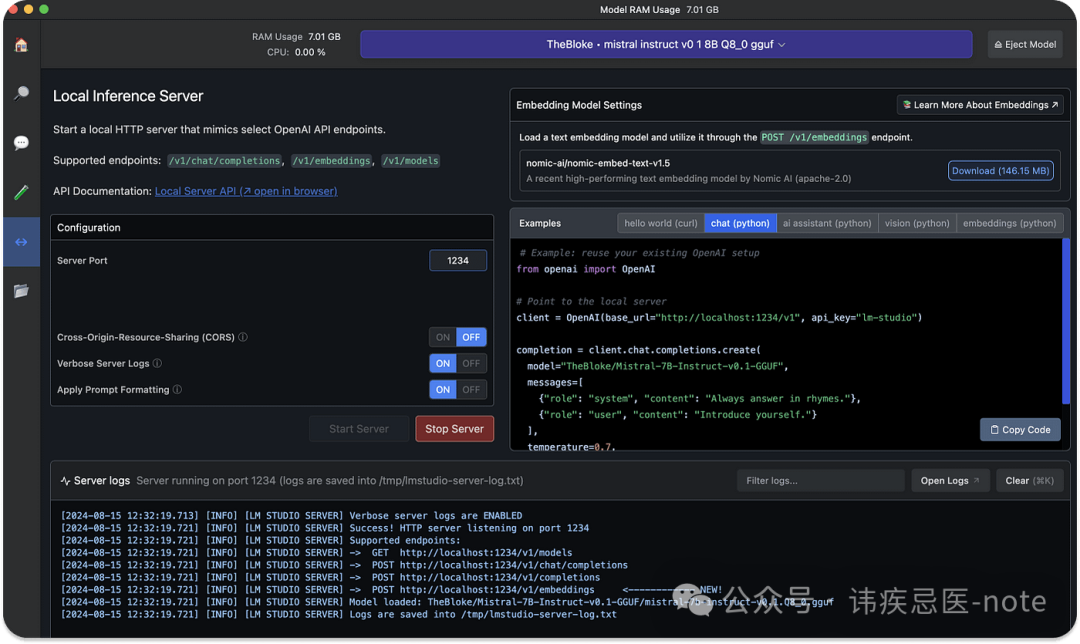
Task: Open the AI Chat bubble sidebar icon
Action: 21,143
